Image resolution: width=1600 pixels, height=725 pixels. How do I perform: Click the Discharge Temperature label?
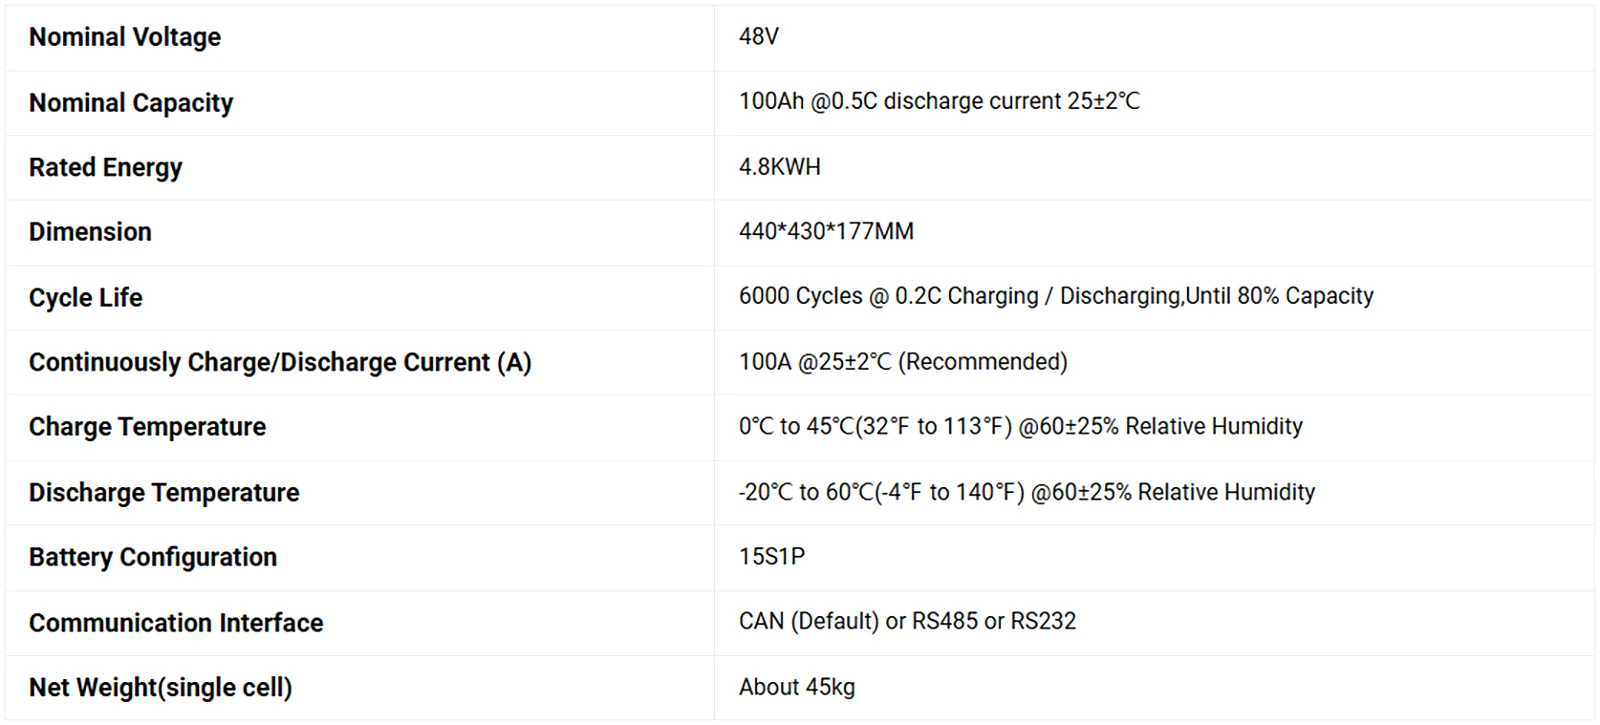click(x=164, y=493)
